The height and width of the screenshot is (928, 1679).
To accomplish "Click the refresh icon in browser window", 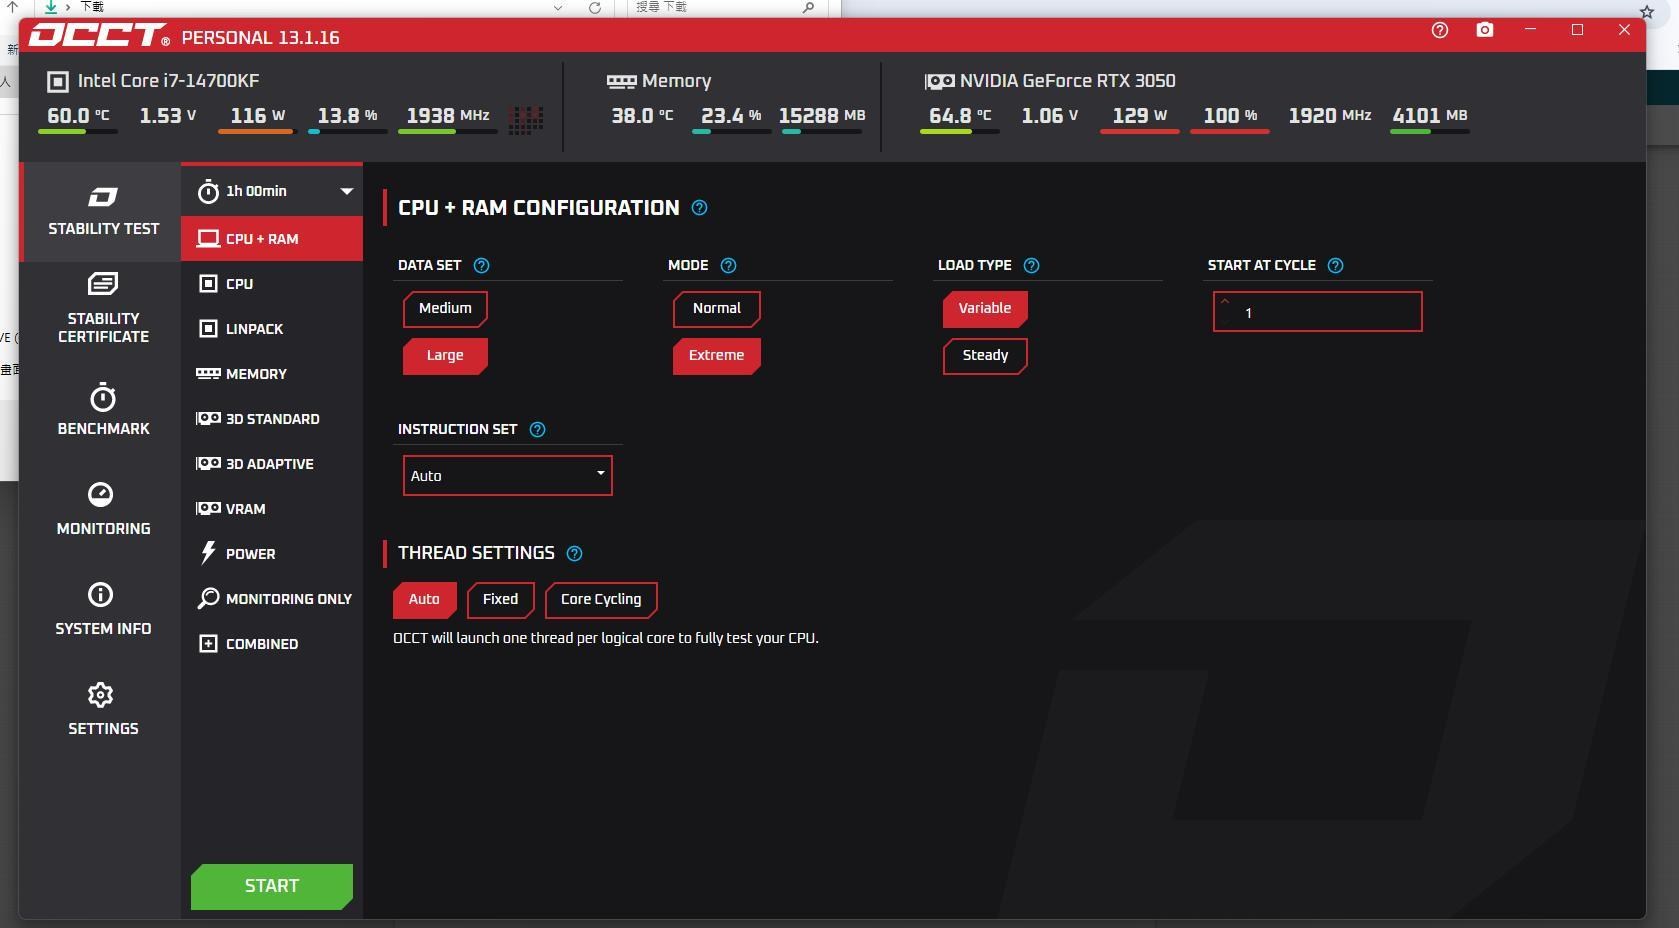I will coord(595,8).
